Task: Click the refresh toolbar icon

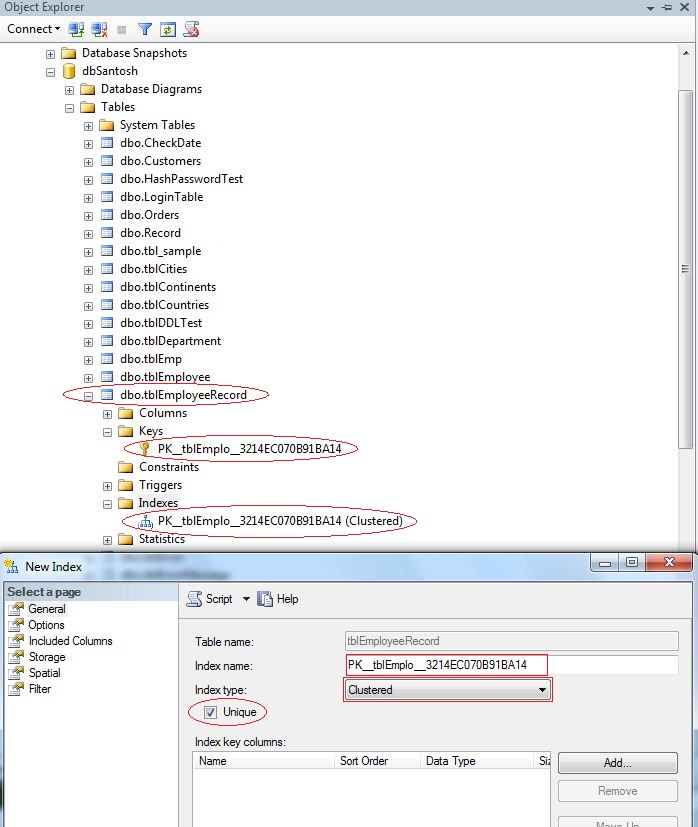Action: point(168,30)
